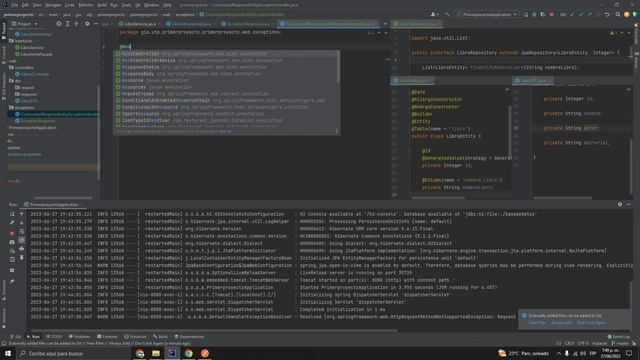The width and height of the screenshot is (640, 360).
Task: Select the ImportResource completion suggestion
Action: 226,114
